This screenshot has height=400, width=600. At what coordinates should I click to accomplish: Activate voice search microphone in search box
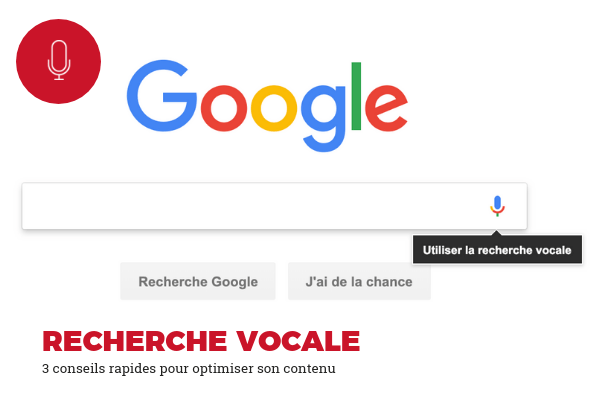(x=497, y=206)
